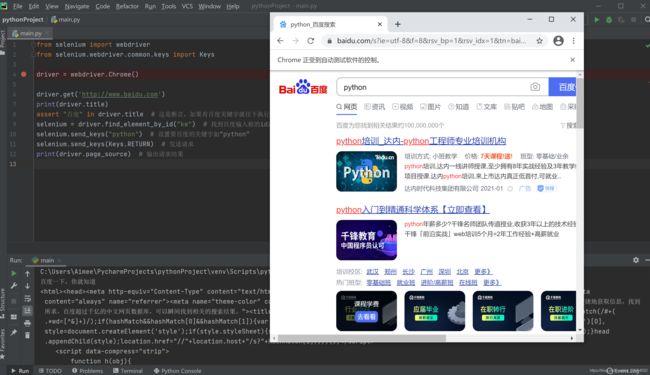This screenshot has height=375, width=650.
Task: Click the Baidu logo
Action: click(303, 87)
